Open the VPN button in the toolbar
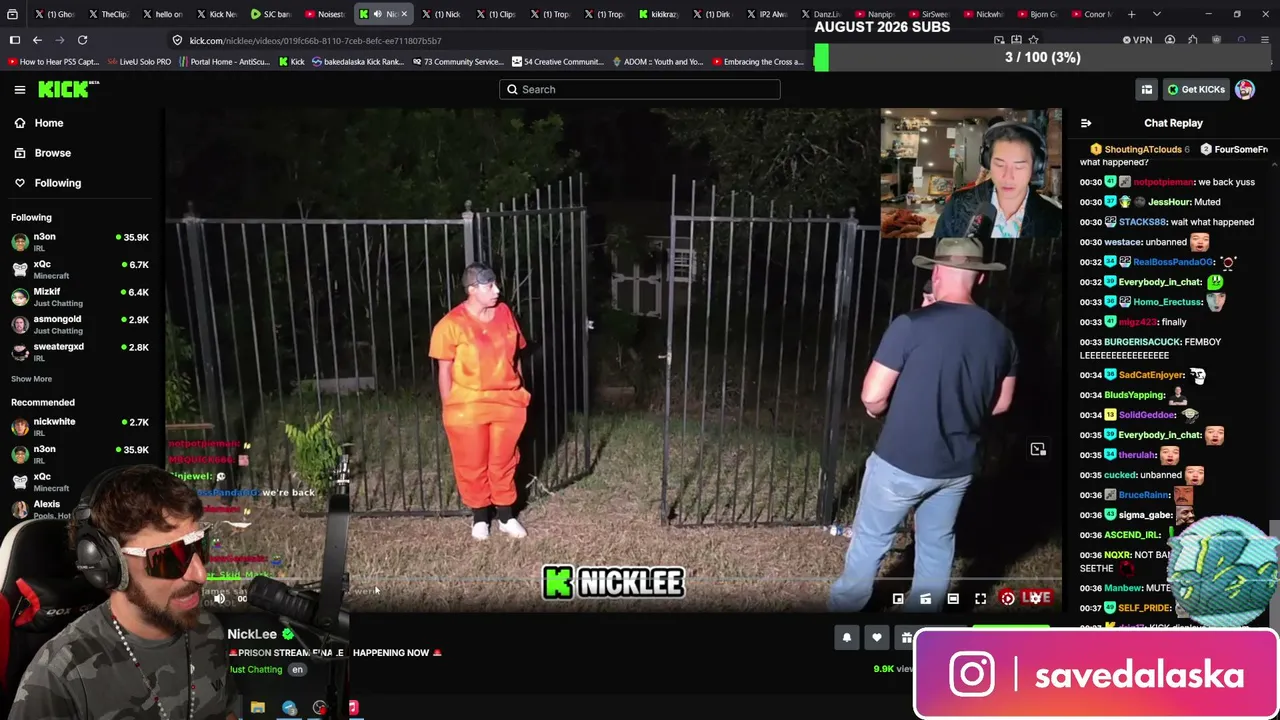The height and width of the screenshot is (720, 1280). tap(1137, 40)
